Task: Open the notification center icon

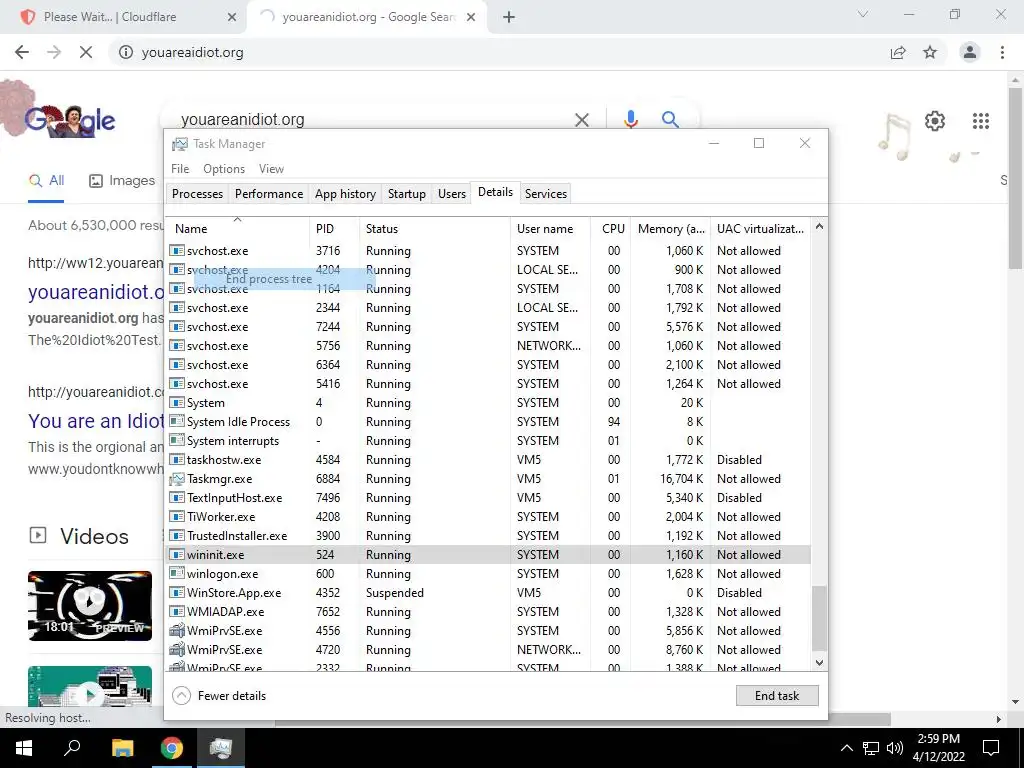Action: click(991, 748)
